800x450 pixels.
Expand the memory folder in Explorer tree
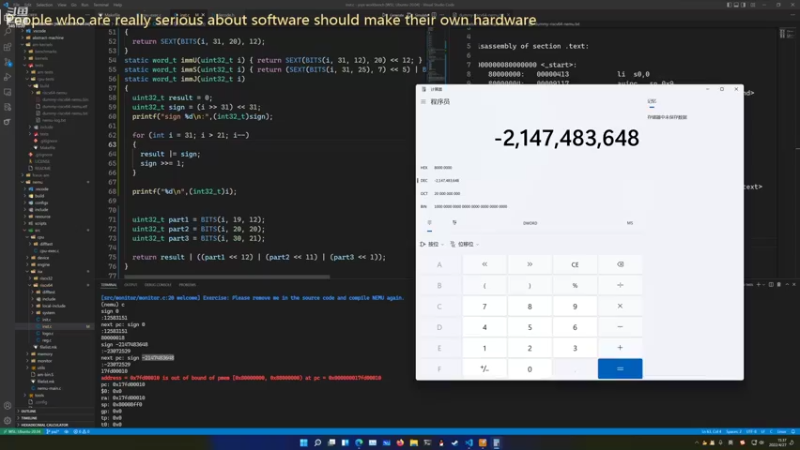click(45, 354)
